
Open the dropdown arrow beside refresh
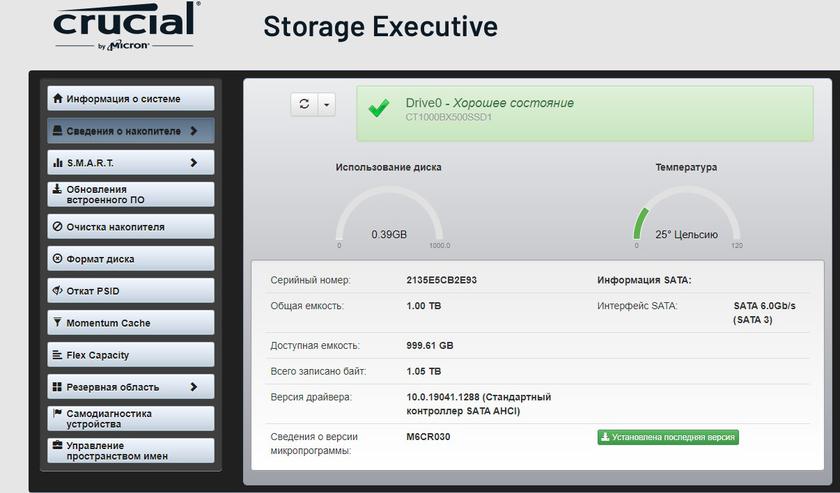pos(326,104)
